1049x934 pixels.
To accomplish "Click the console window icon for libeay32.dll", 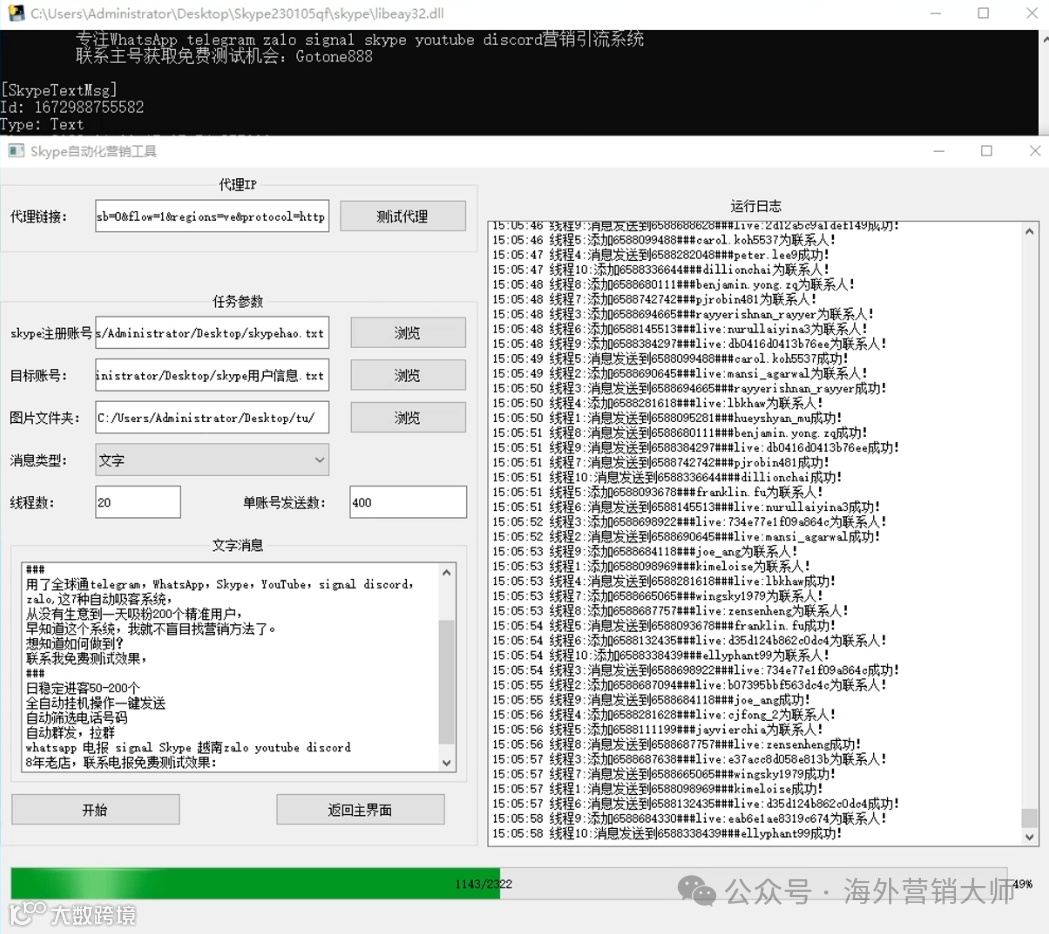I will pos(16,13).
